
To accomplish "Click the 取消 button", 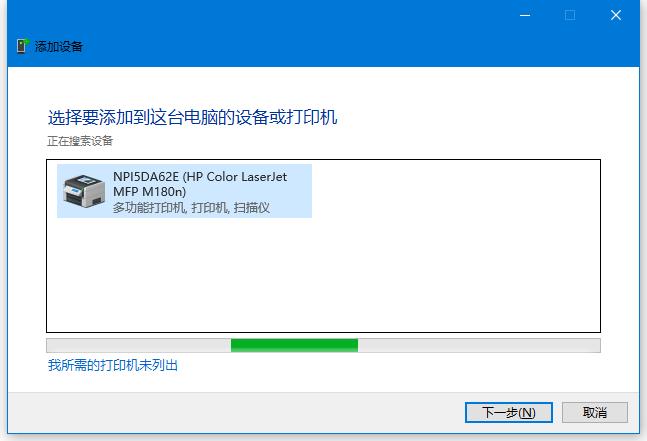I will click(x=595, y=412).
